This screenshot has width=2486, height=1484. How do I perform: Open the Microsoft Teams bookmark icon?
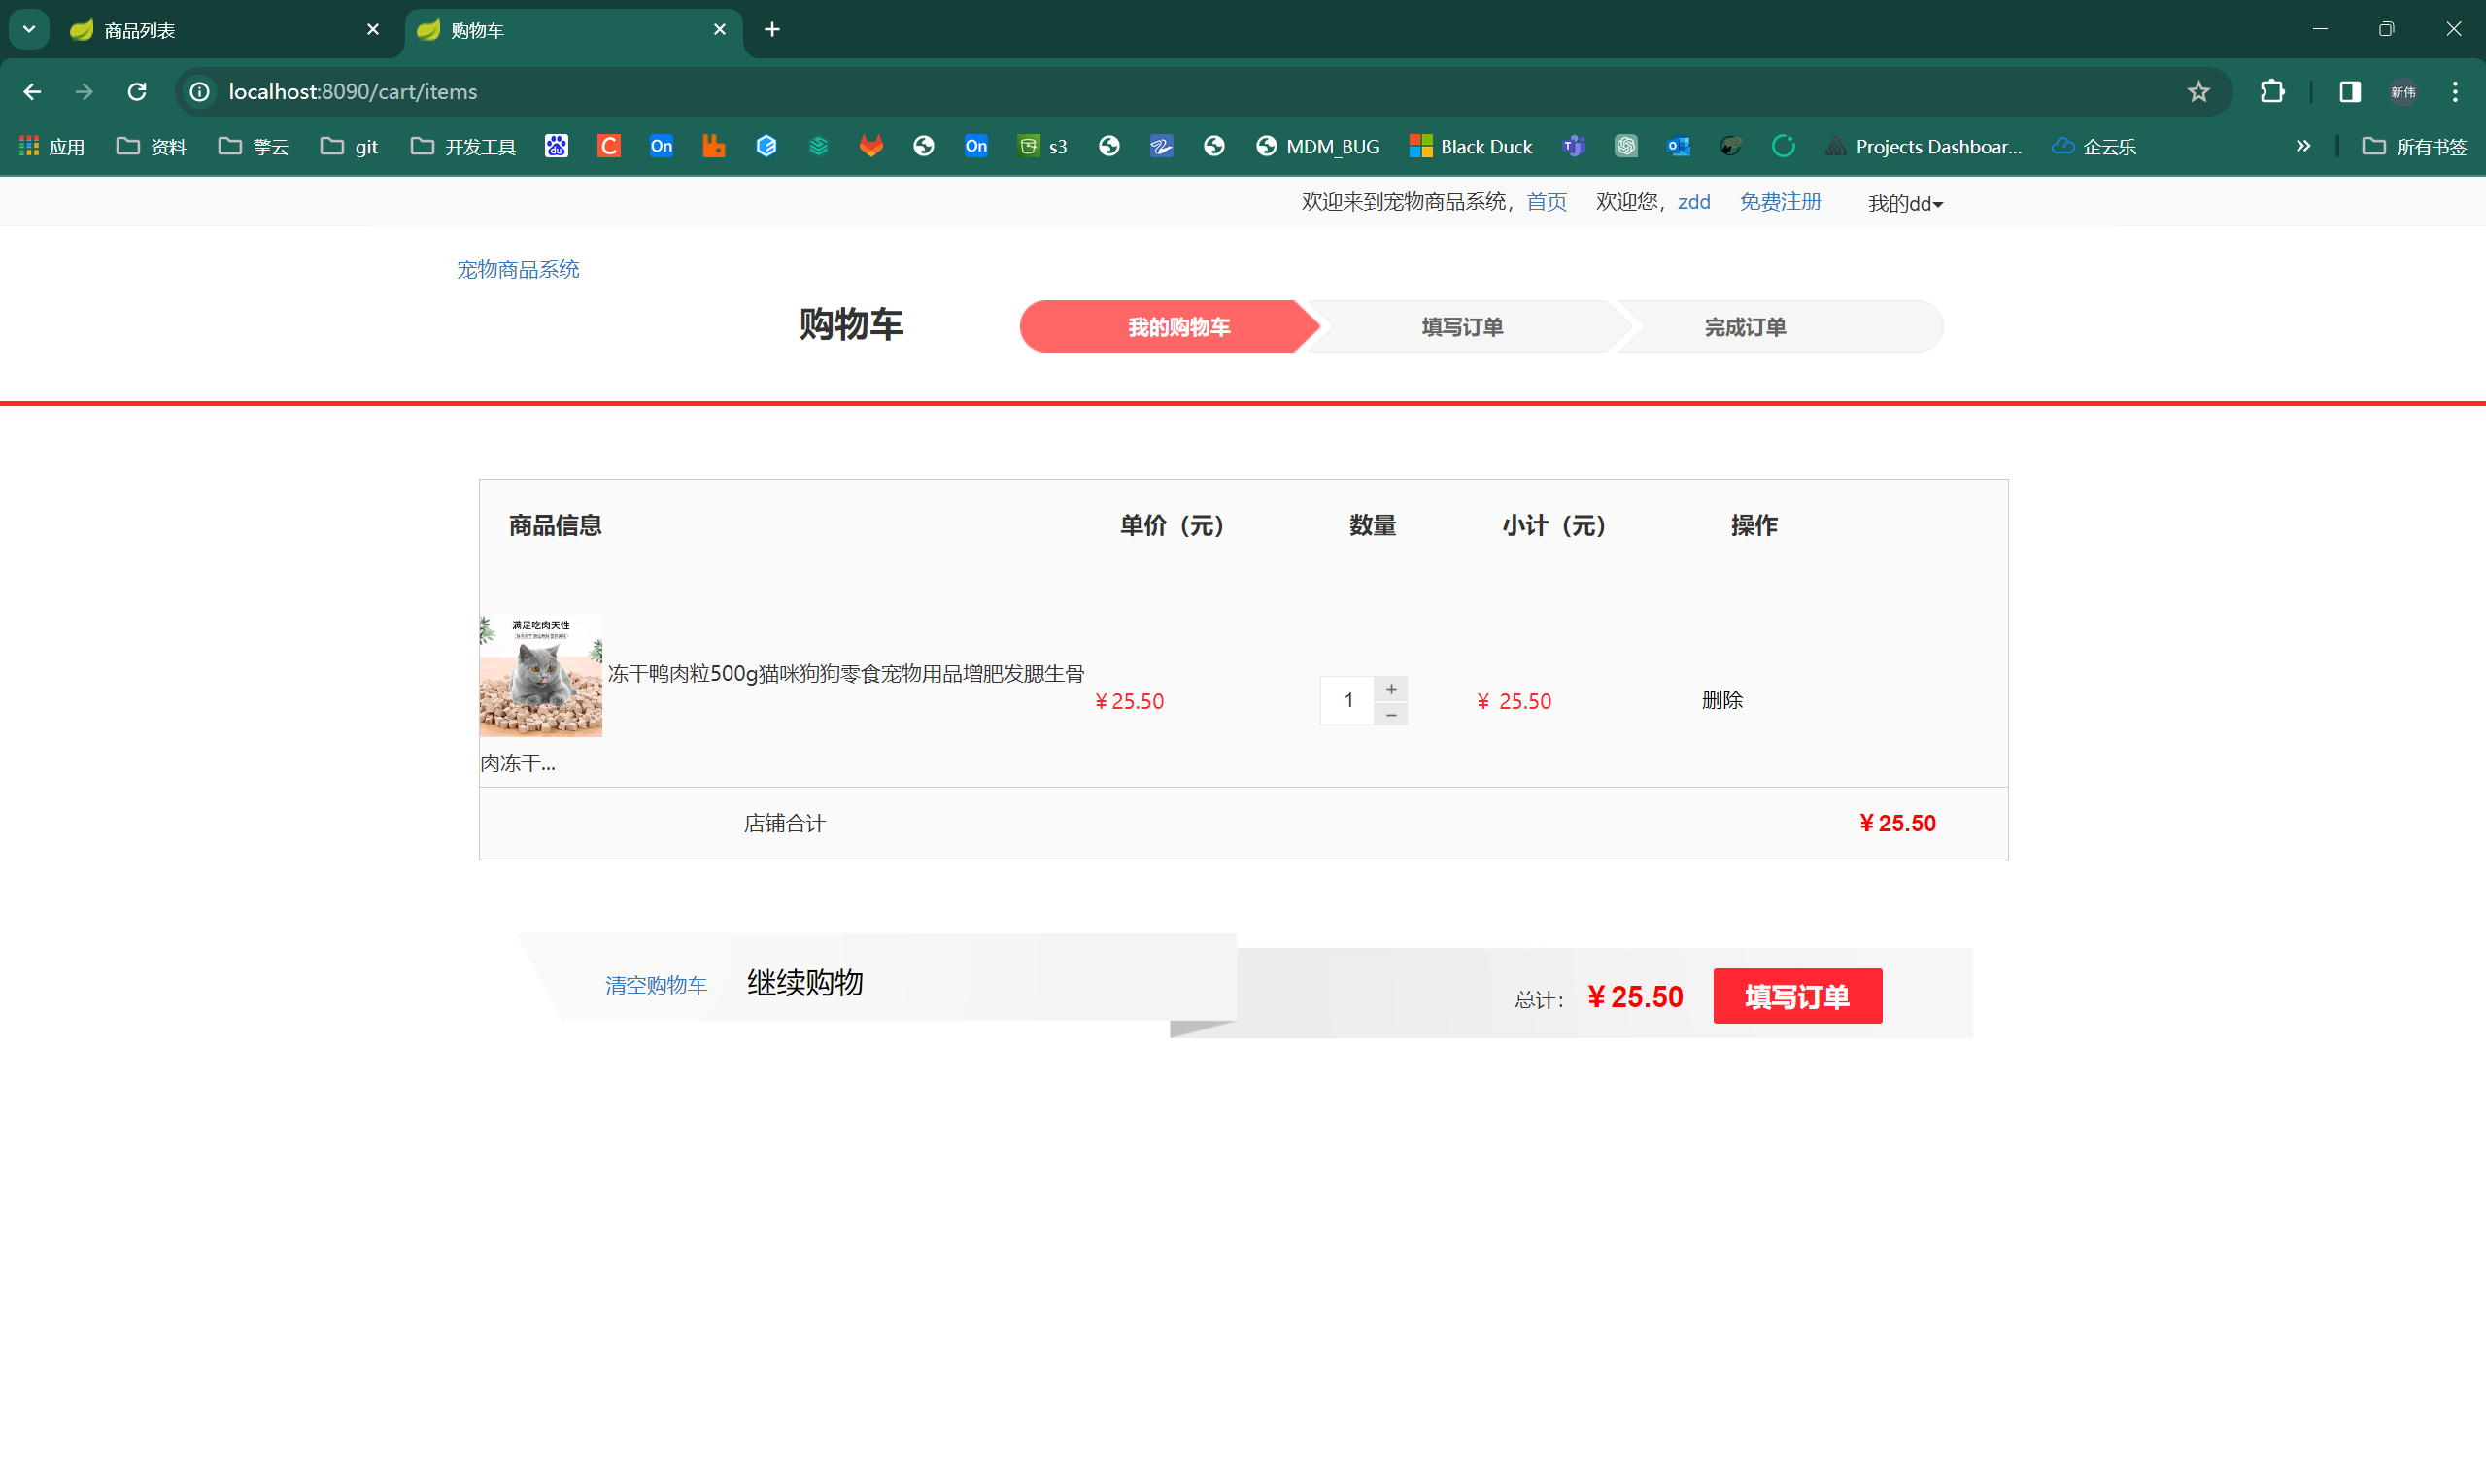[x=1574, y=146]
